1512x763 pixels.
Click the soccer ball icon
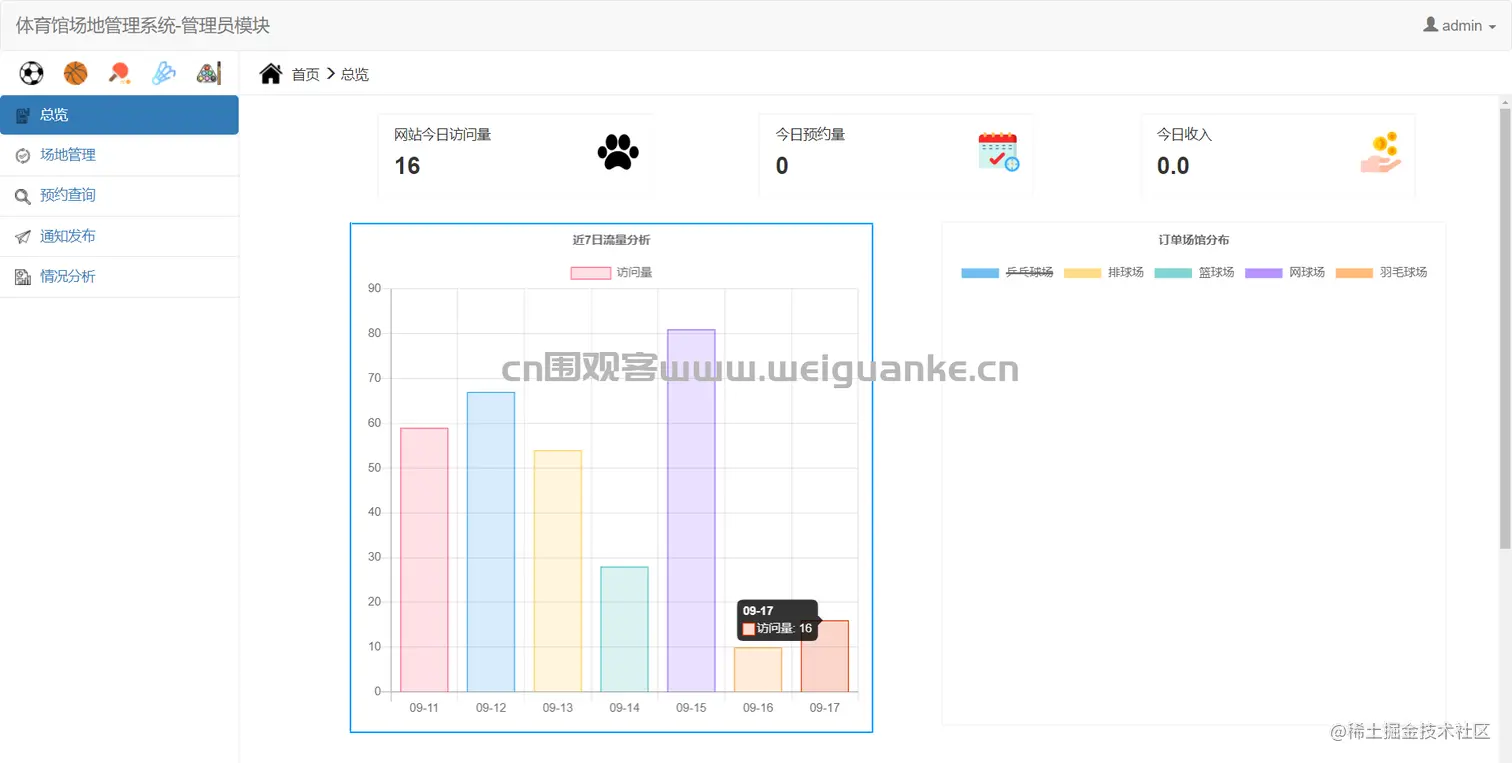tap(31, 73)
